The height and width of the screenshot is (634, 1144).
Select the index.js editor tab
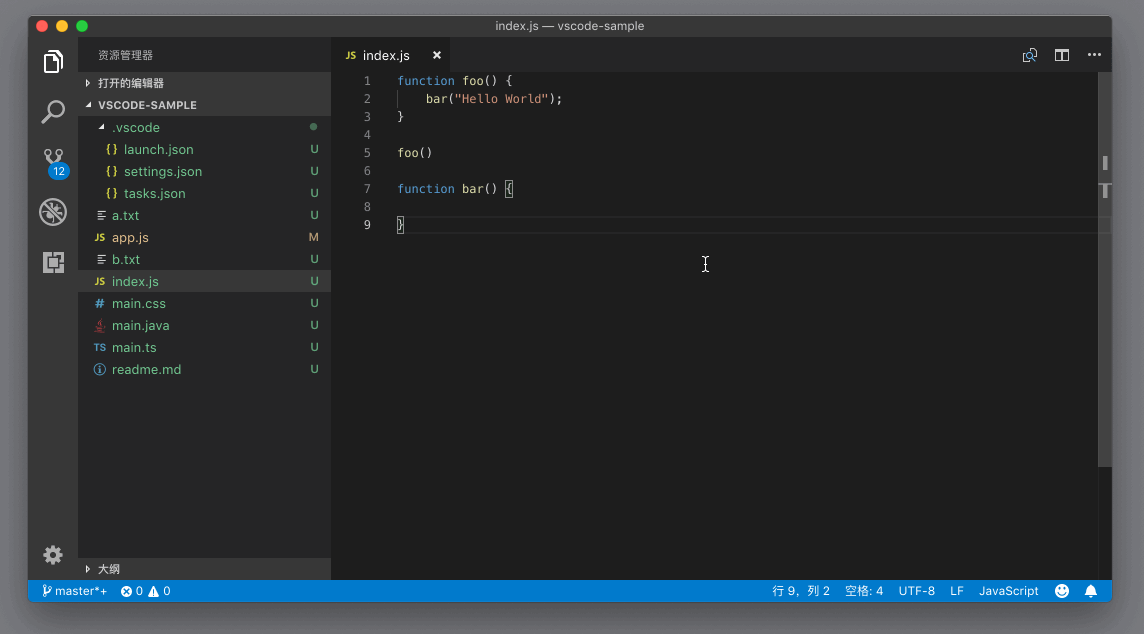pos(386,56)
